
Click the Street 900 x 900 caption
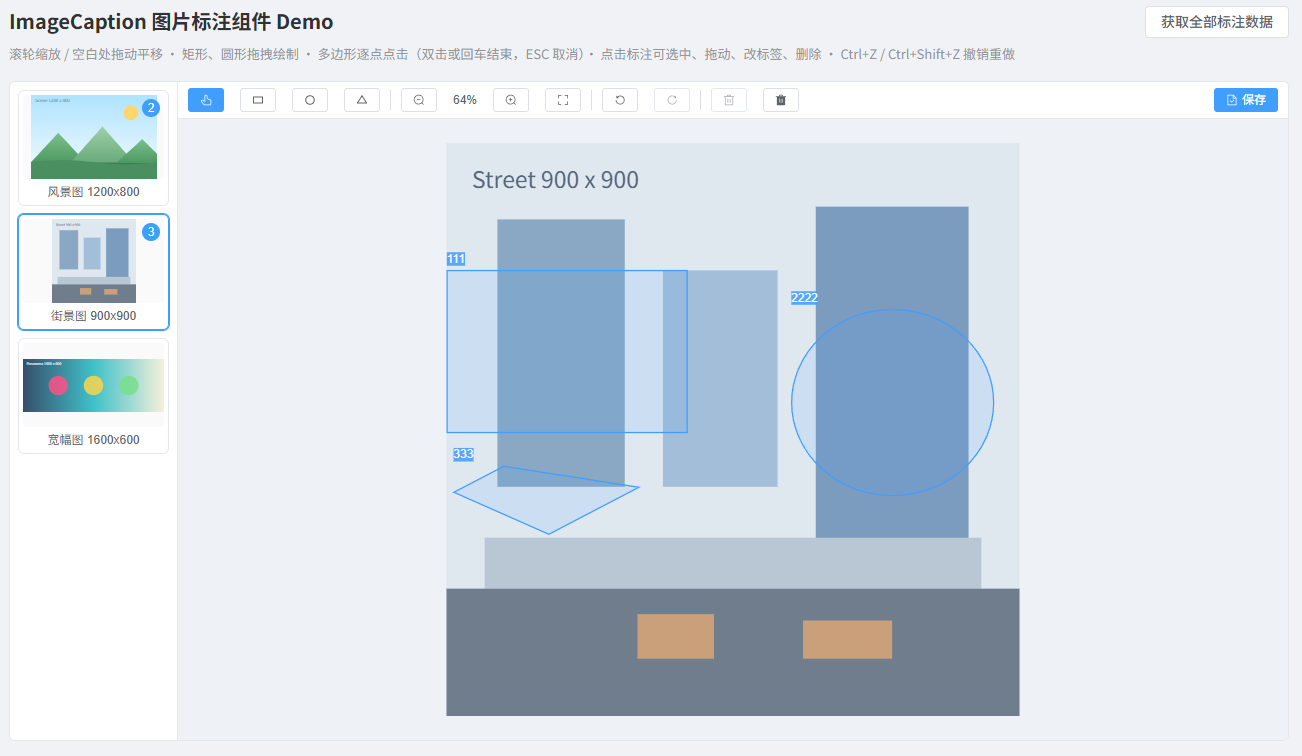coord(555,180)
